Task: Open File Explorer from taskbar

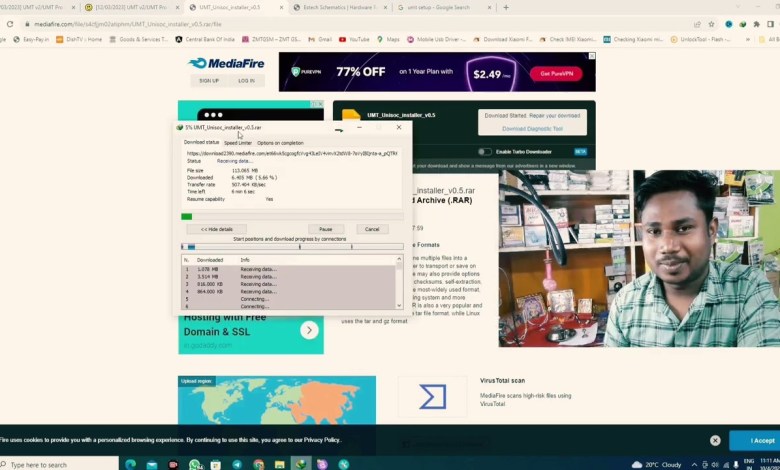Action: pos(280,464)
